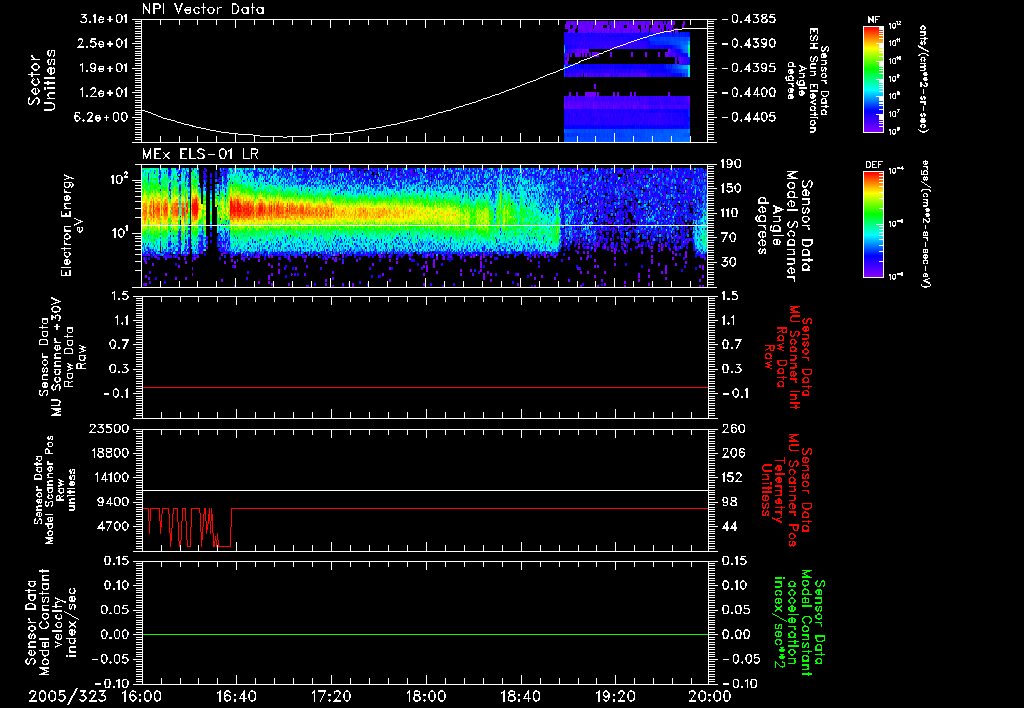Viewport: 1024px width, 708px height.
Task: Click the '23500' scanner position tick
Action: [108, 429]
